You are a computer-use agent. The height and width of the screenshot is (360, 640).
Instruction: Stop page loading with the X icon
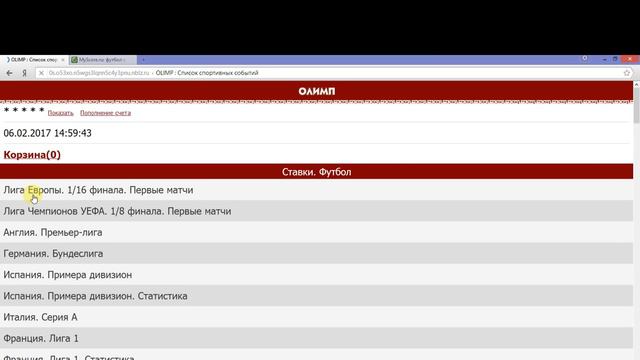click(41, 73)
